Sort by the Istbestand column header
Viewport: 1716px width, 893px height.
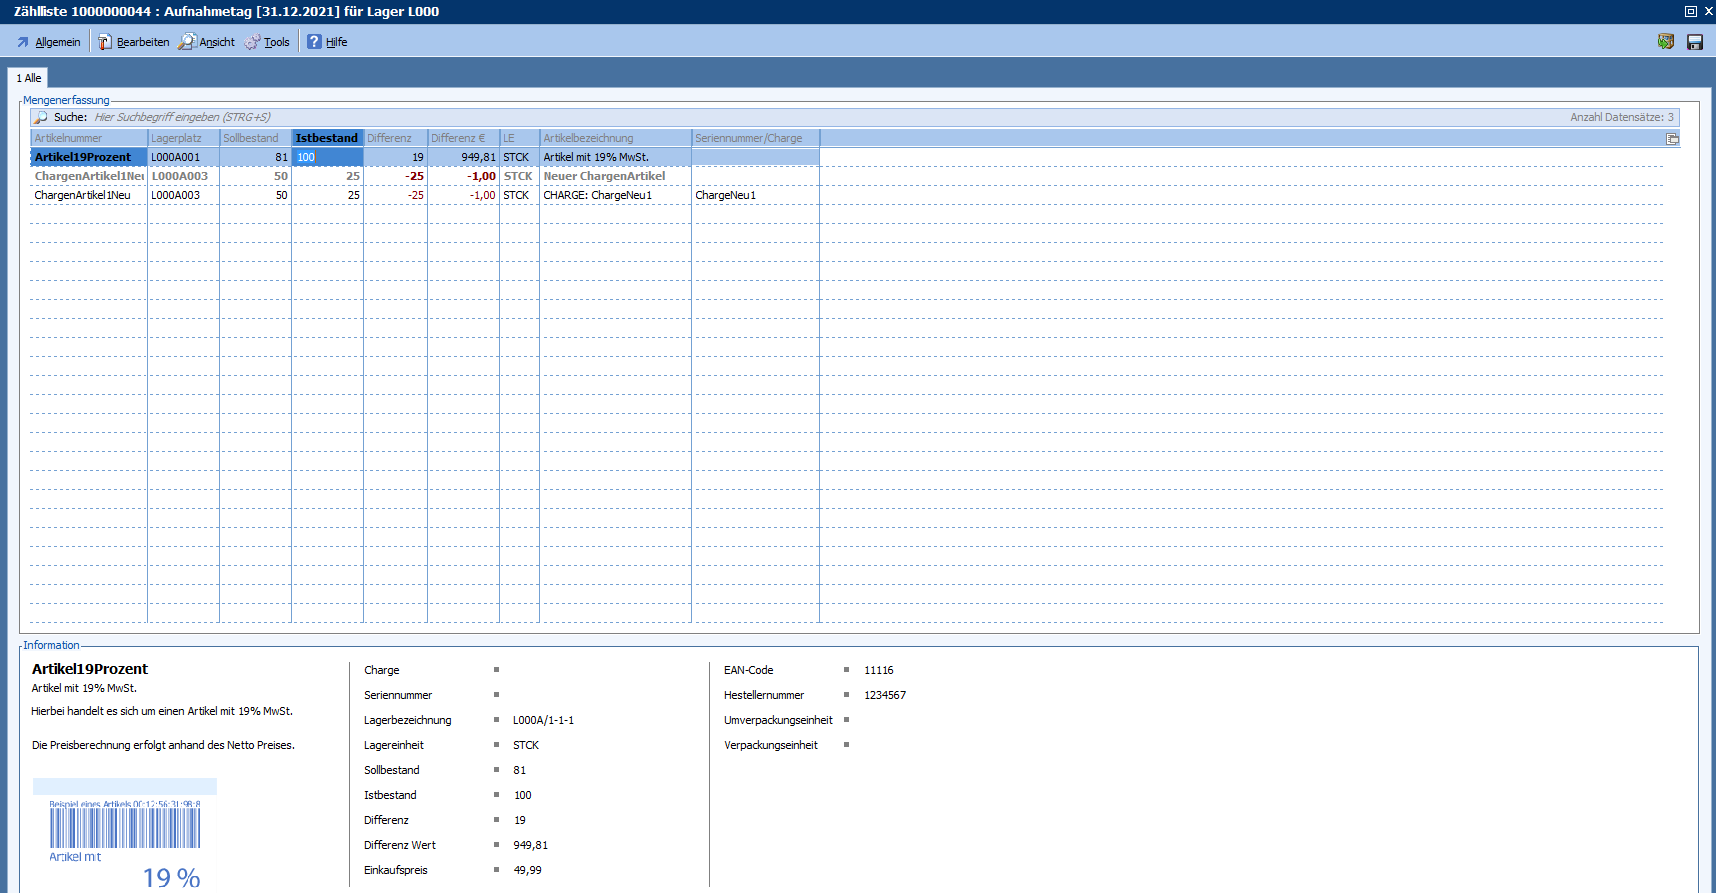pos(326,138)
